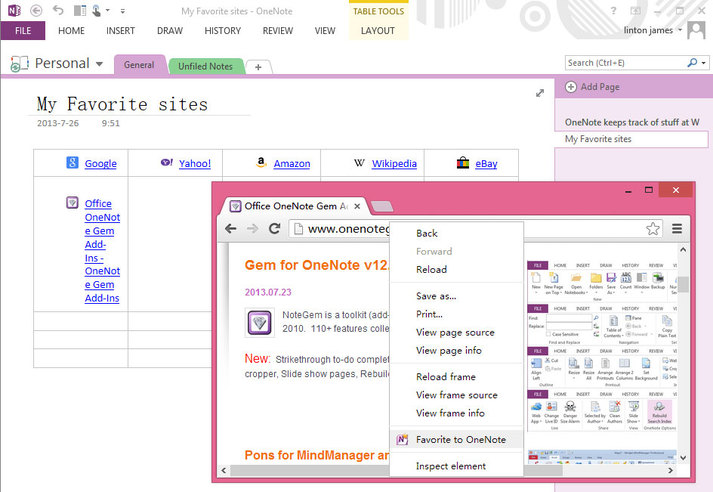This screenshot has height=492, width=713.
Task: Open the eBay link in the table
Action: click(486, 163)
